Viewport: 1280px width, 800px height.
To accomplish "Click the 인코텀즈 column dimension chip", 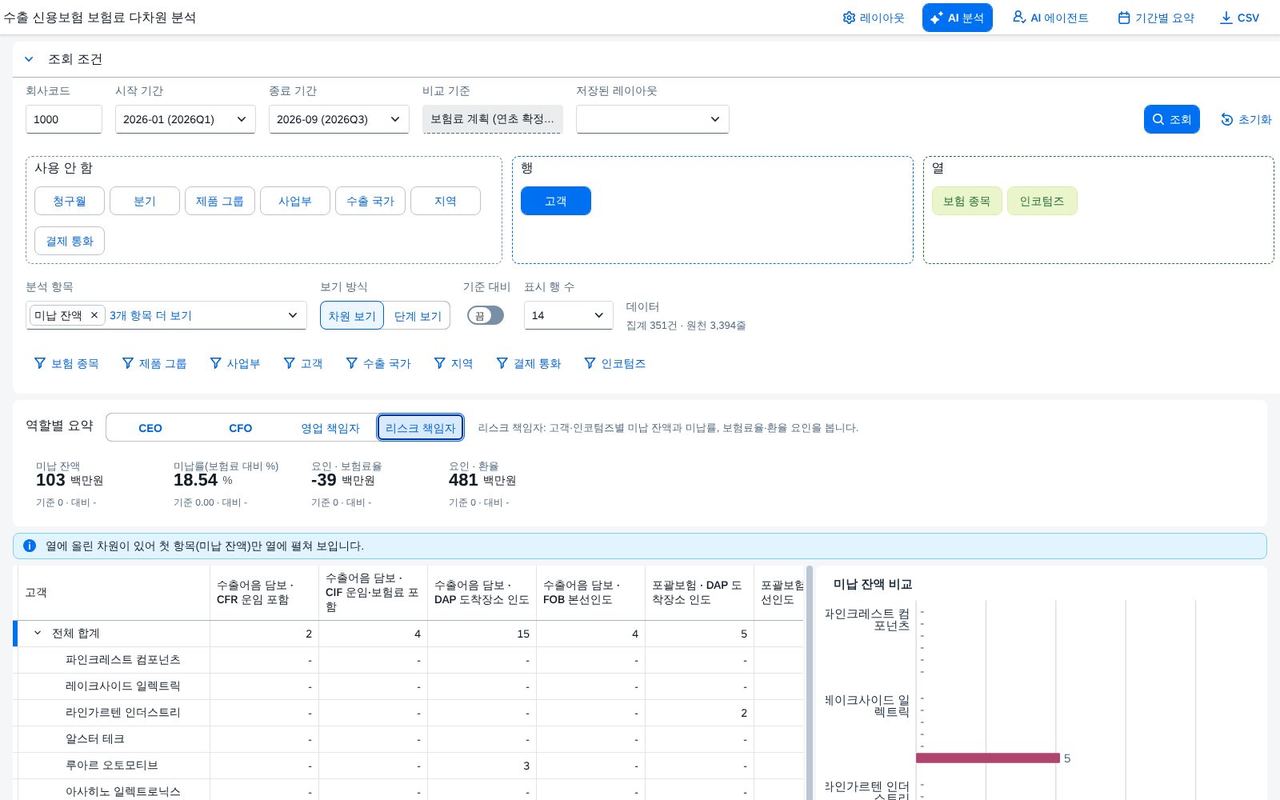I will point(1042,201).
